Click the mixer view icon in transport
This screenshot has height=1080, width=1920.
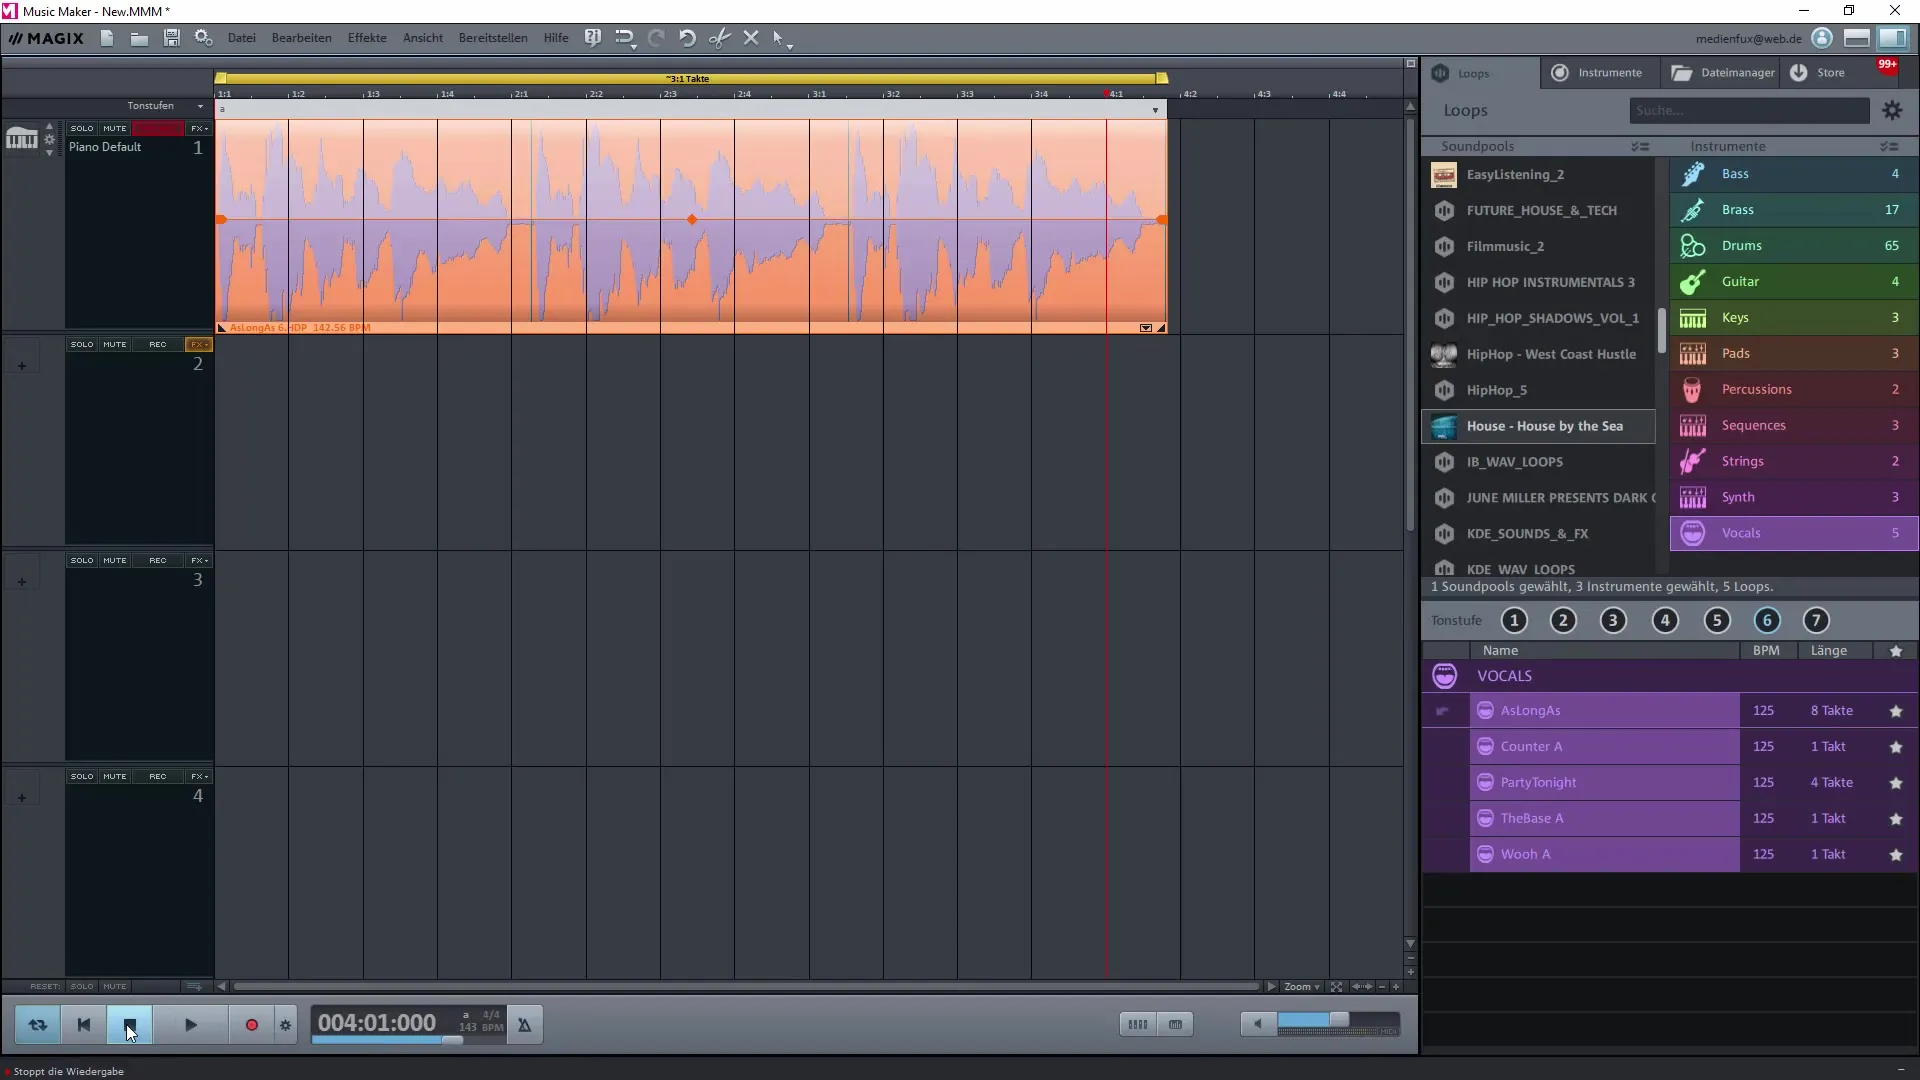coord(1137,1024)
